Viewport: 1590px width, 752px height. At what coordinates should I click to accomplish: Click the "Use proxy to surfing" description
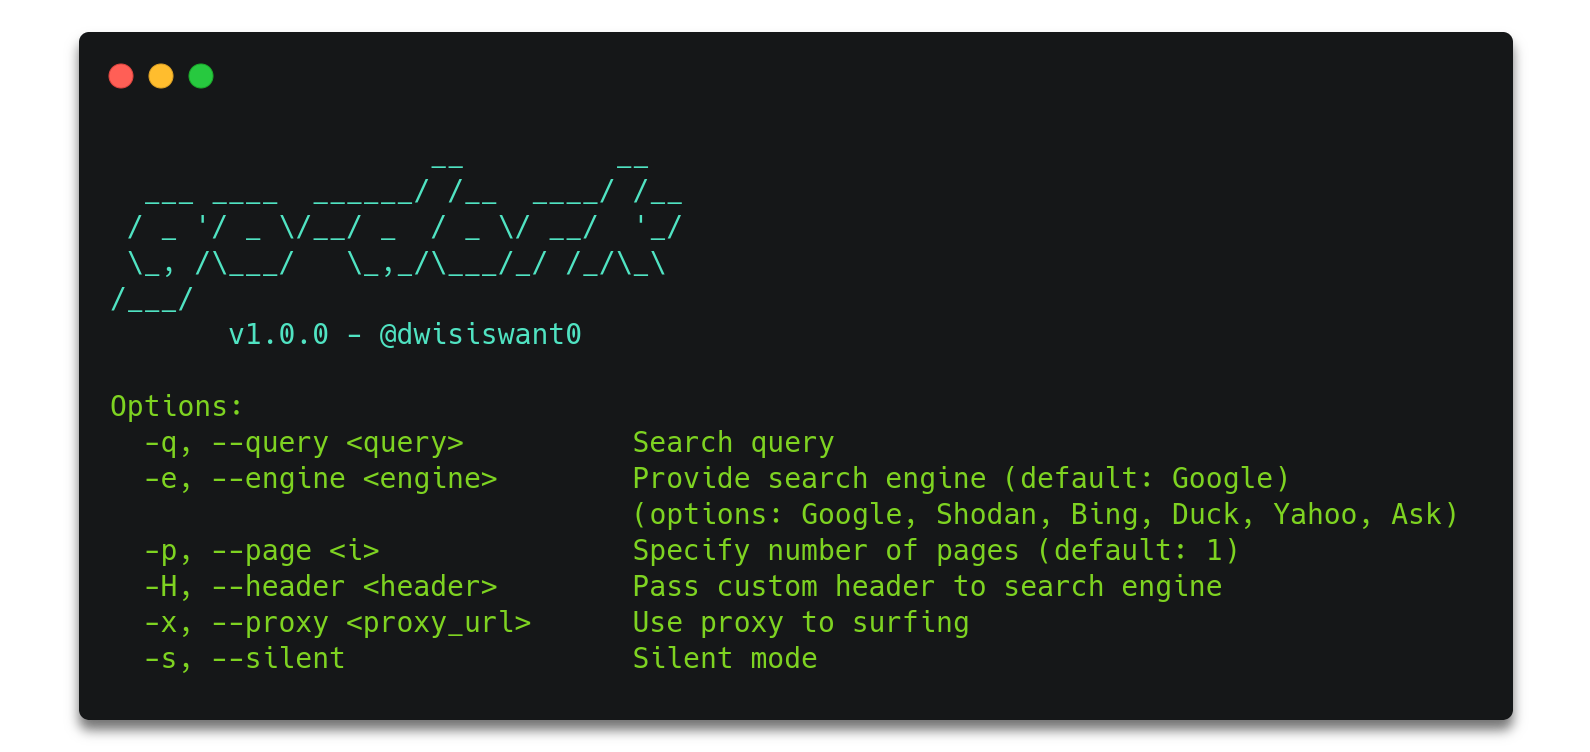[x=800, y=622]
